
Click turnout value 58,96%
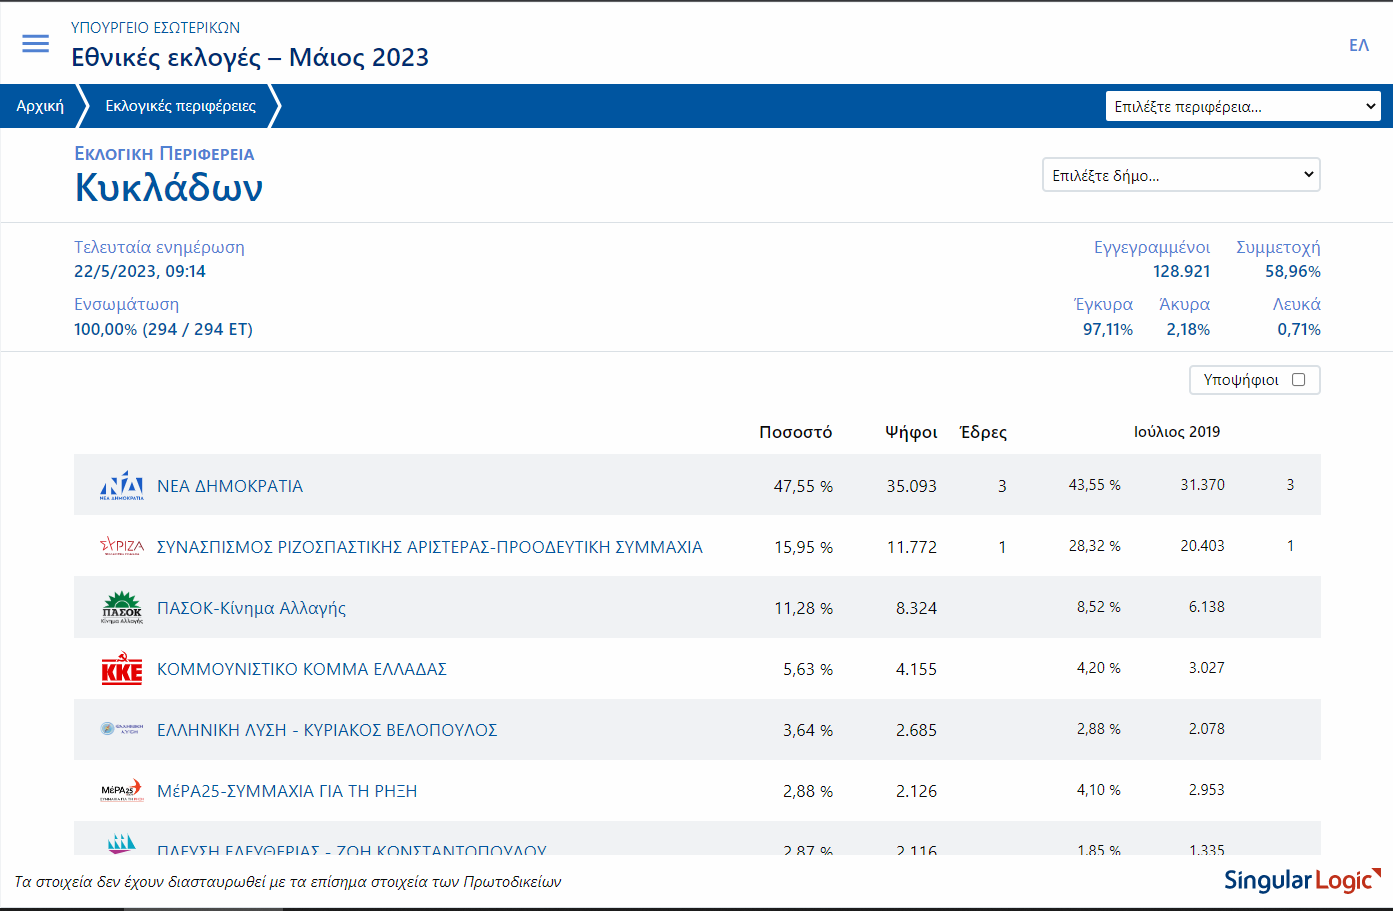tap(1293, 271)
